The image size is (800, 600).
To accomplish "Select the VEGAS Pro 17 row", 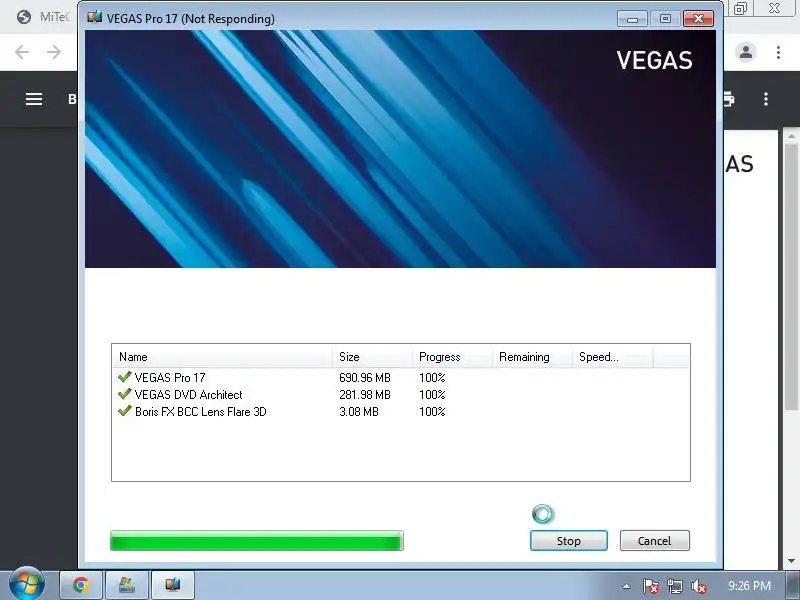I will [x=401, y=378].
